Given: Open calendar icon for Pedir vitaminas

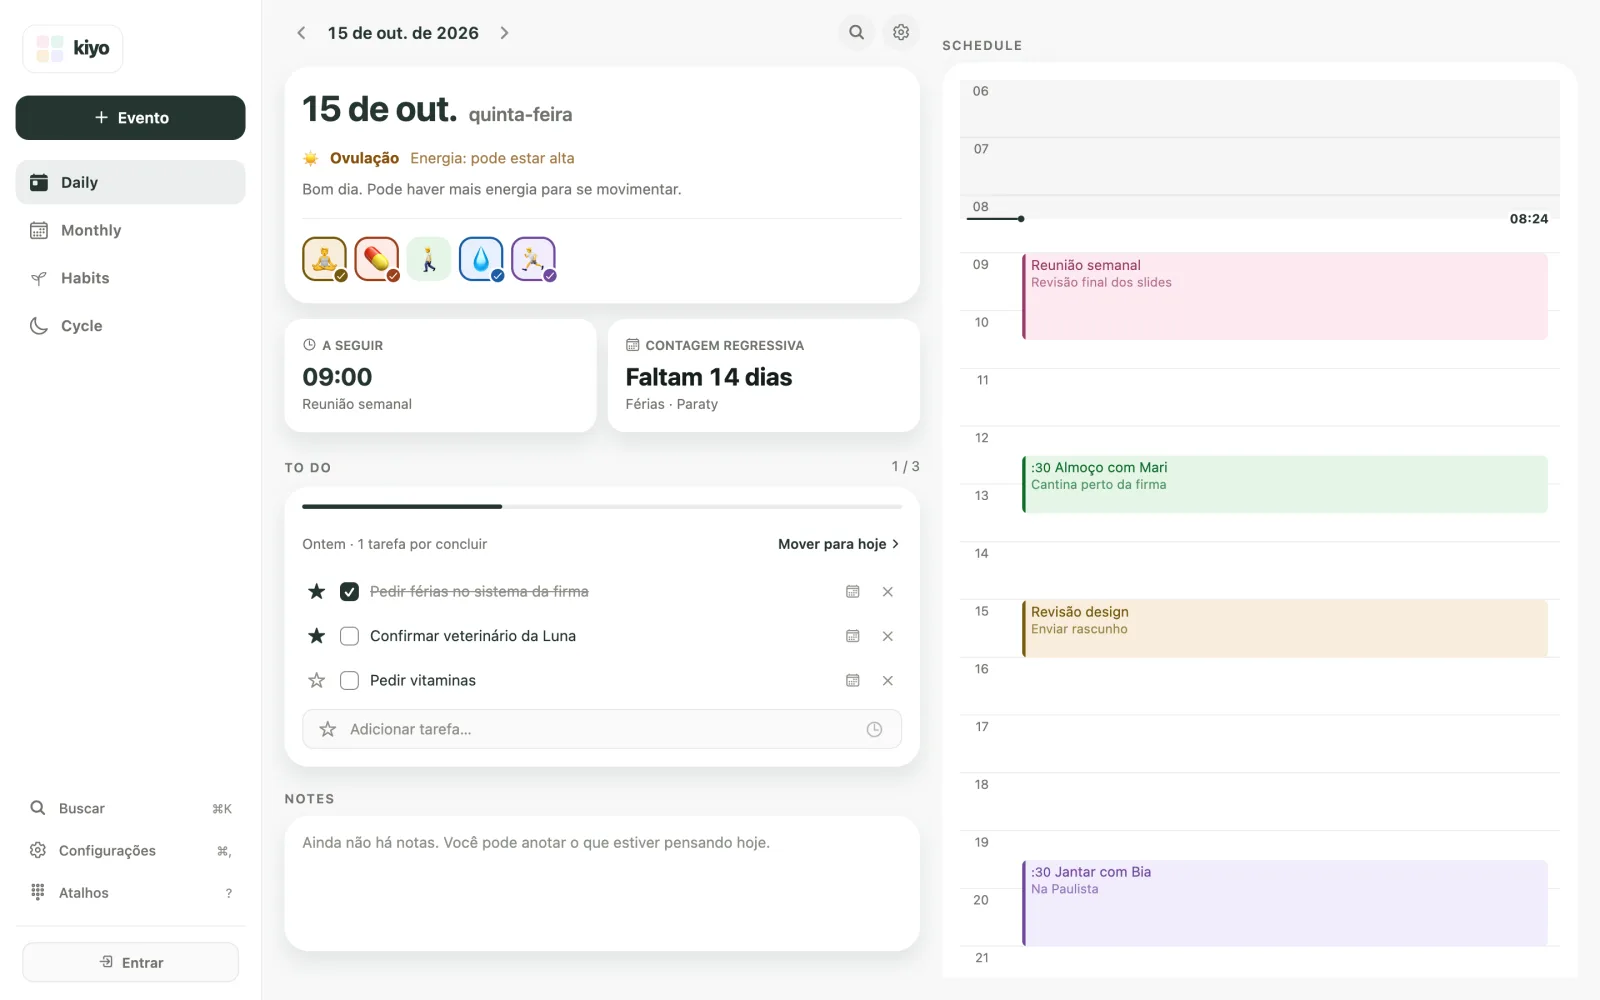Looking at the screenshot, I should (x=853, y=680).
